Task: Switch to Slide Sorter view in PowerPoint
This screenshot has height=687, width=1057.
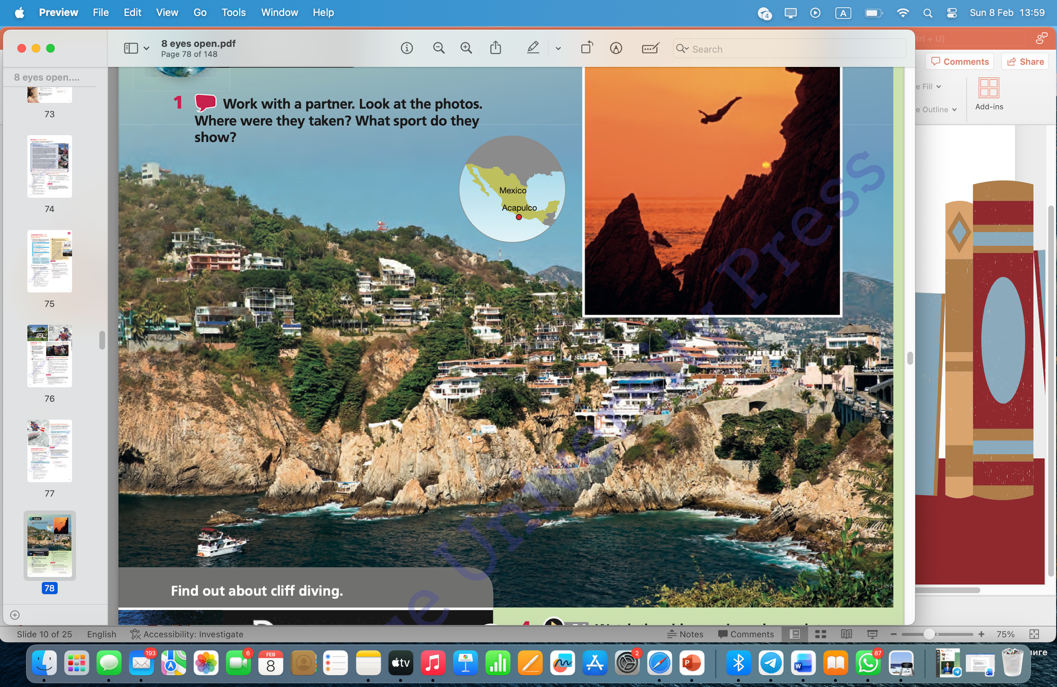Action: (820, 634)
